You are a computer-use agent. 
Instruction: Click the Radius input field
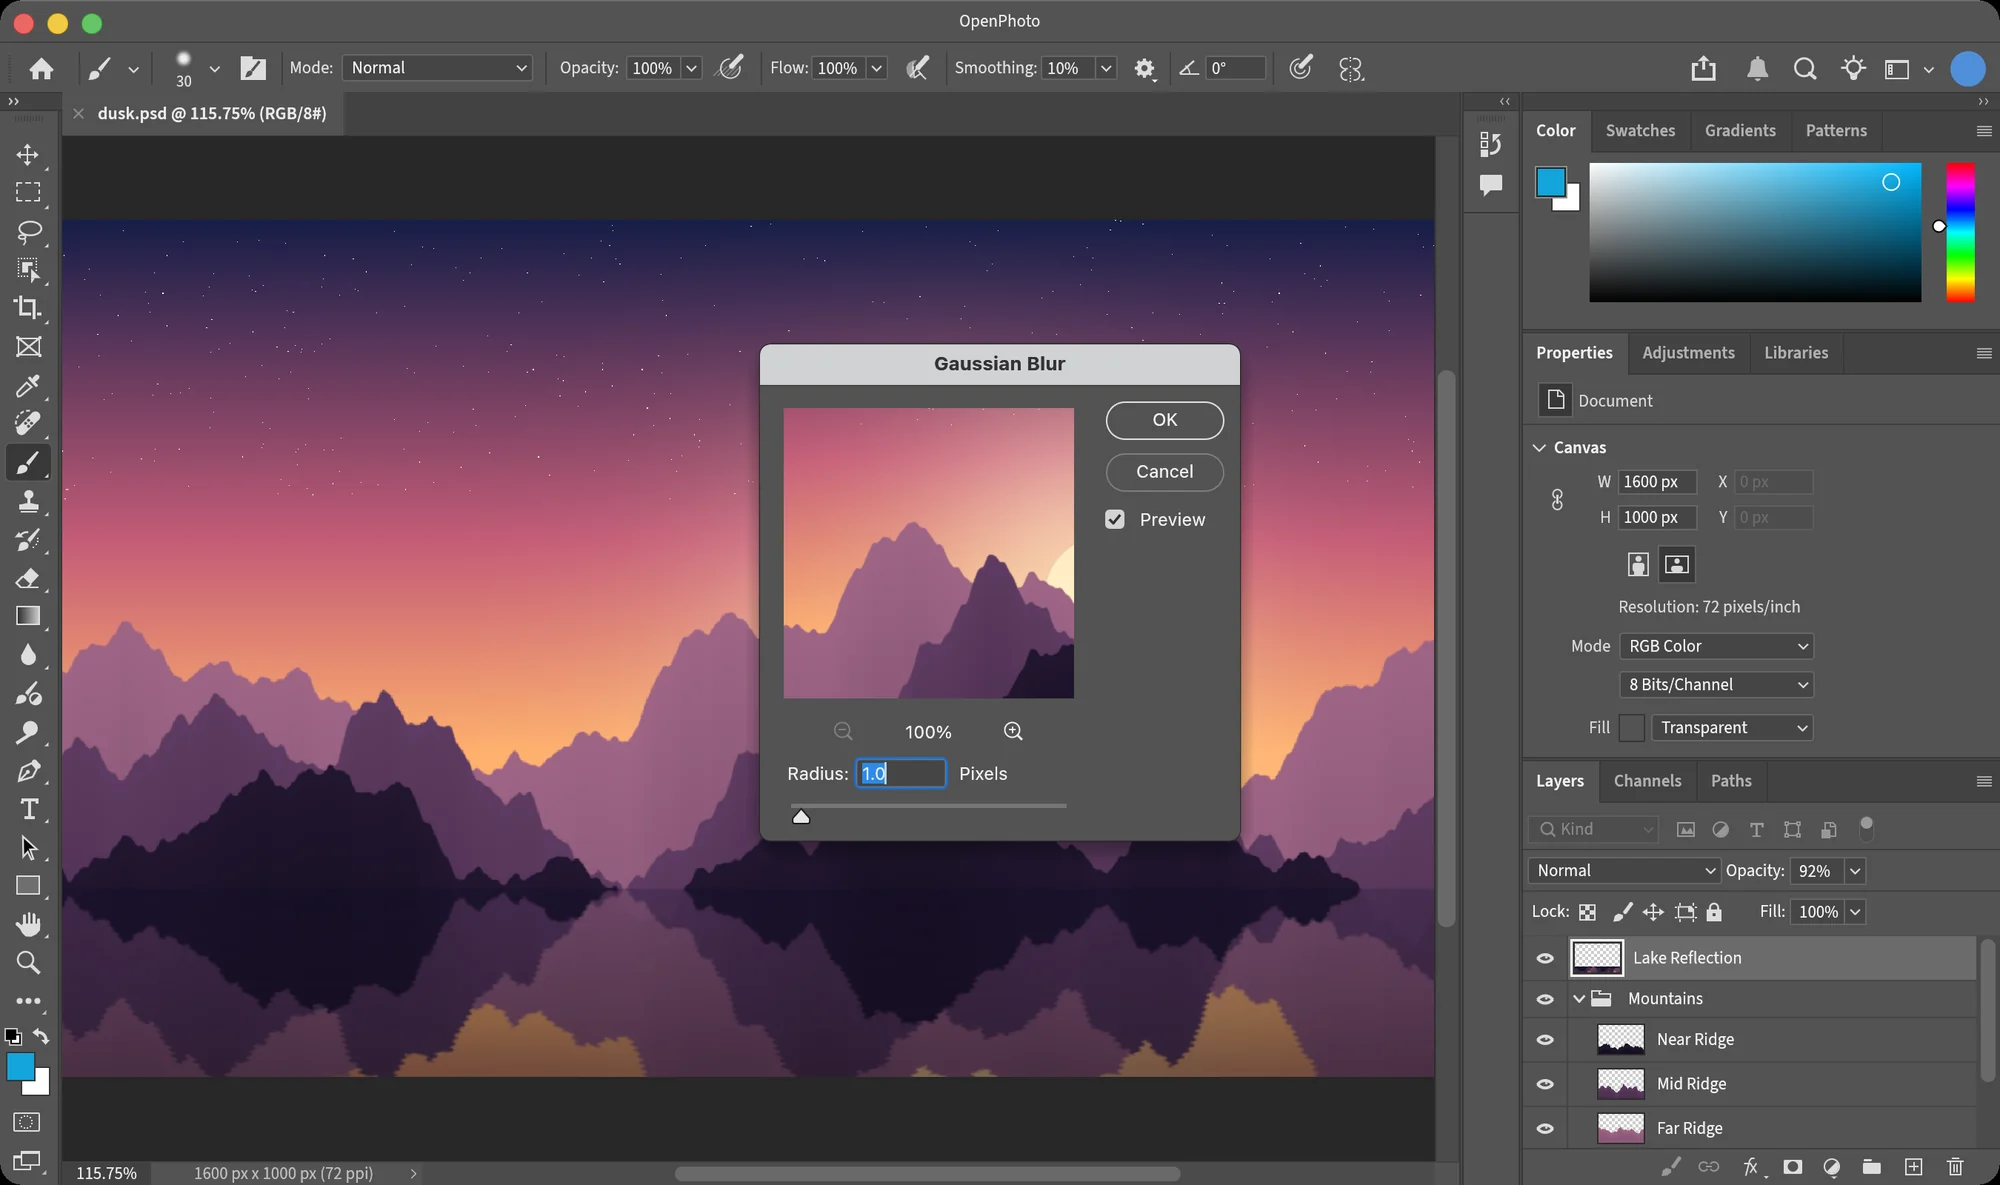901,774
